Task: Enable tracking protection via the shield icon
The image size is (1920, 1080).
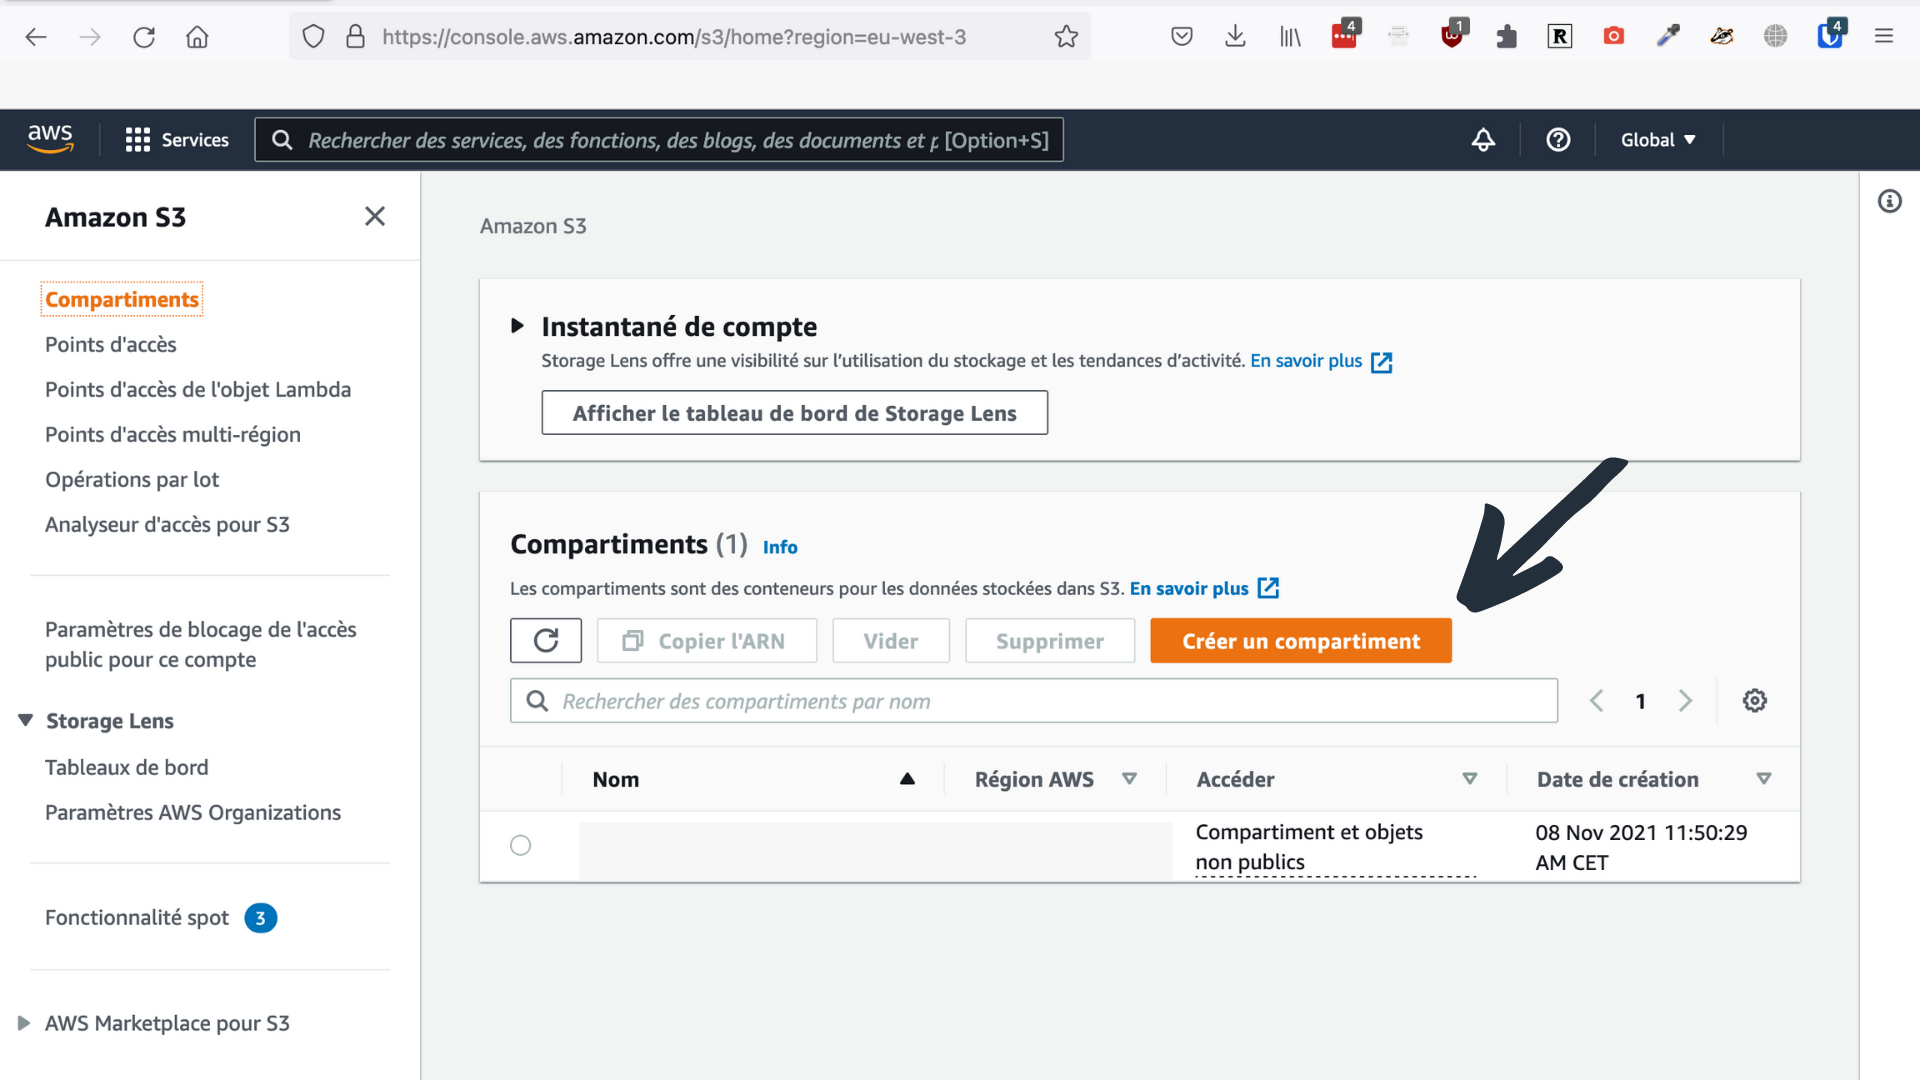Action: click(x=313, y=36)
